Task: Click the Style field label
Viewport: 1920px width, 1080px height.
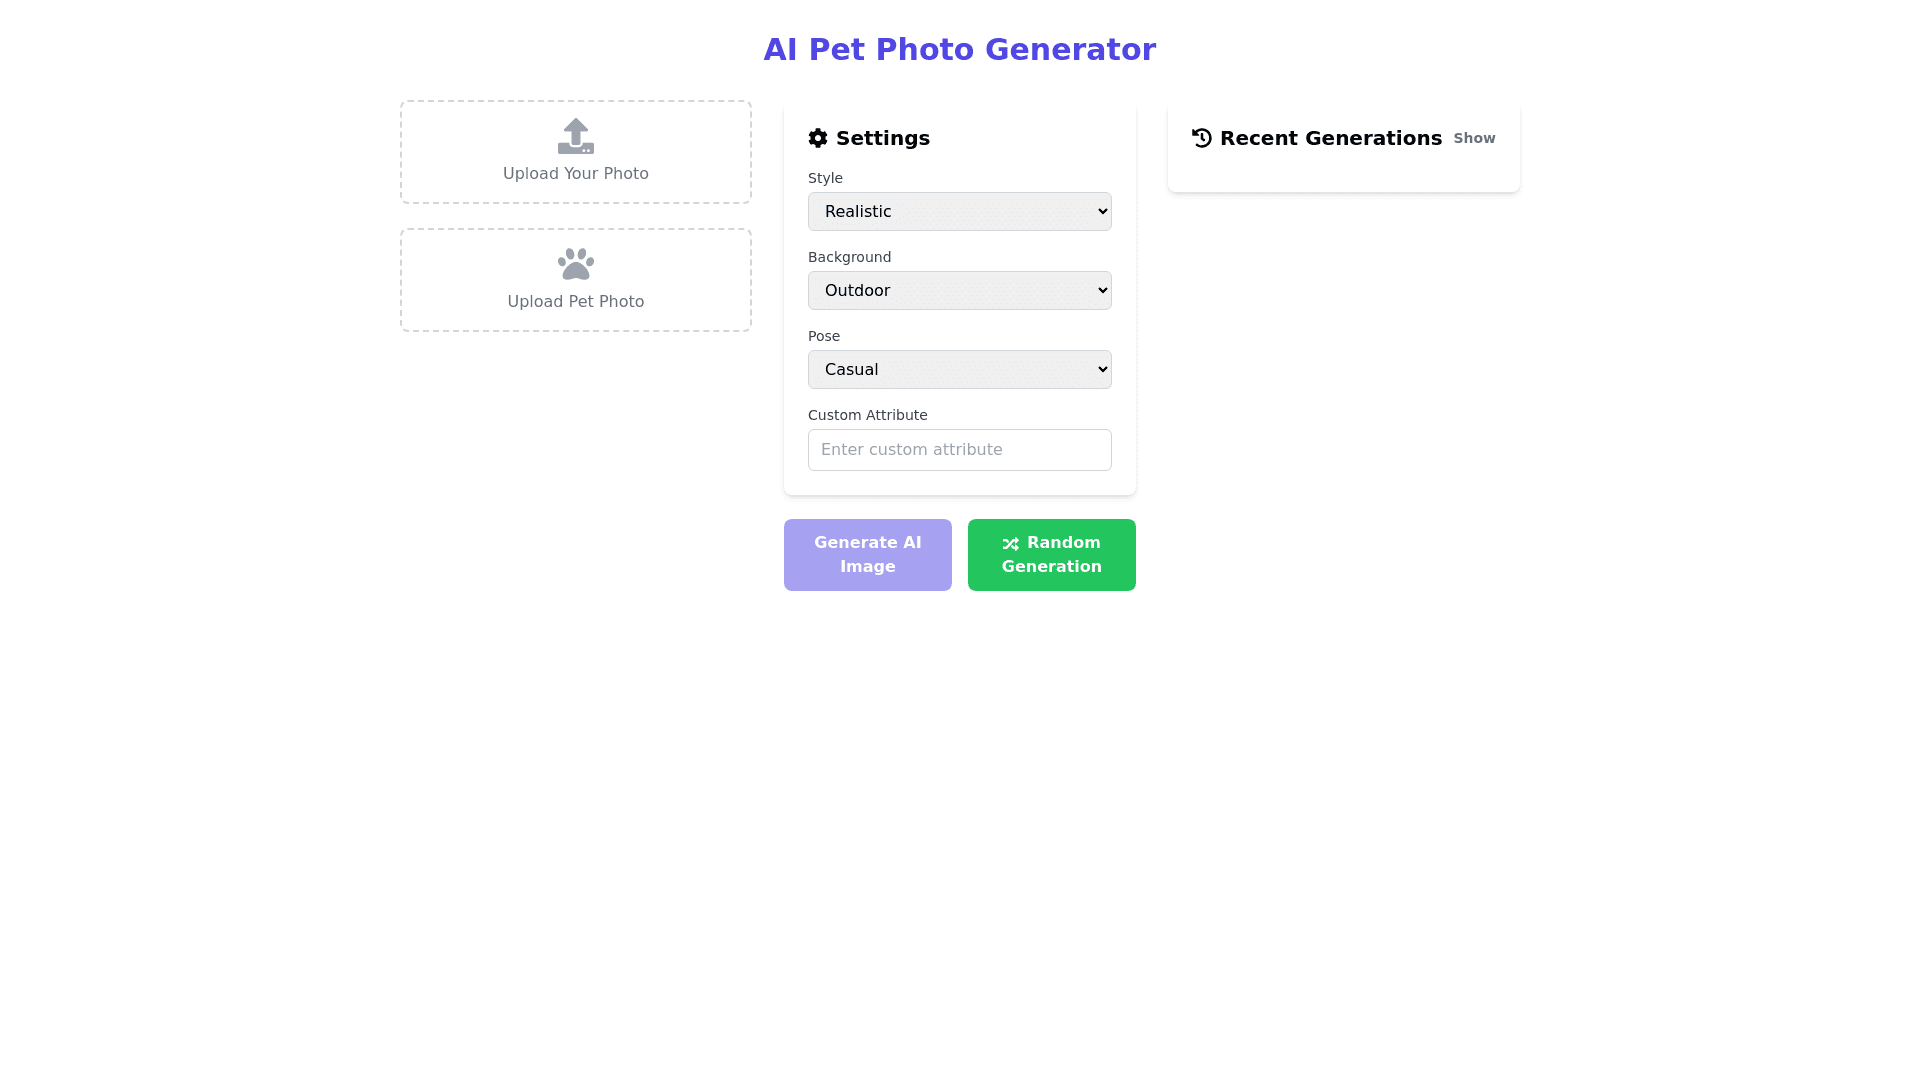Action: coord(825,178)
